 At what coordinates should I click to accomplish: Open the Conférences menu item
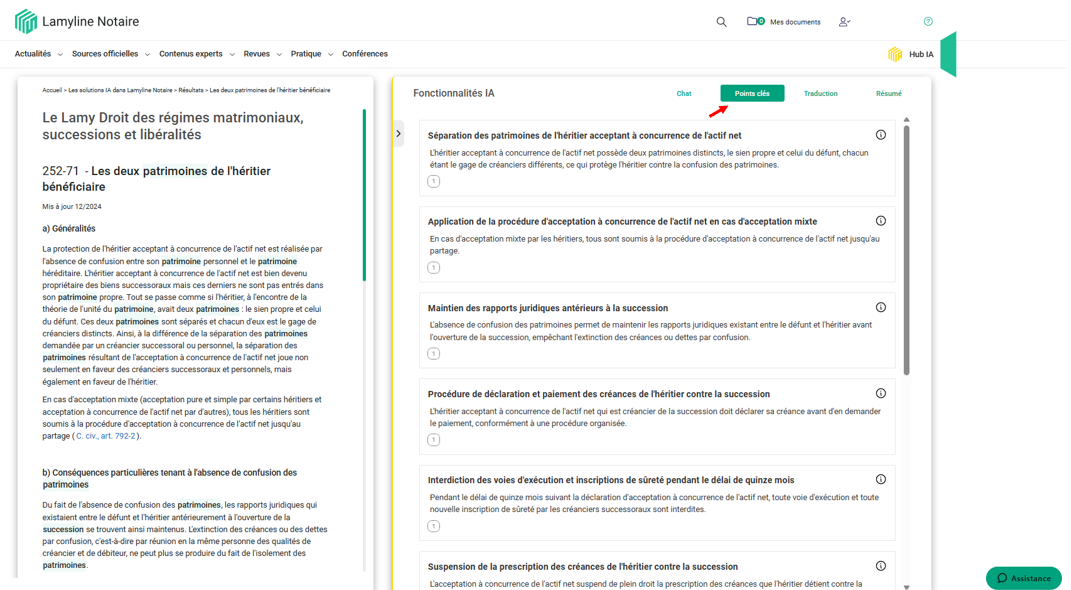(364, 54)
